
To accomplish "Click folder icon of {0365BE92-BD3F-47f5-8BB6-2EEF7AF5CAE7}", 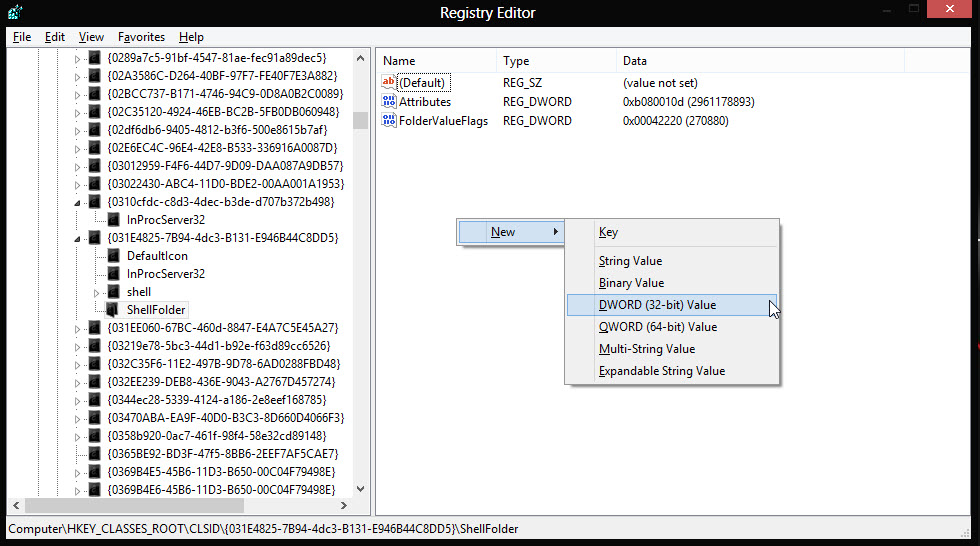I will tap(94, 454).
